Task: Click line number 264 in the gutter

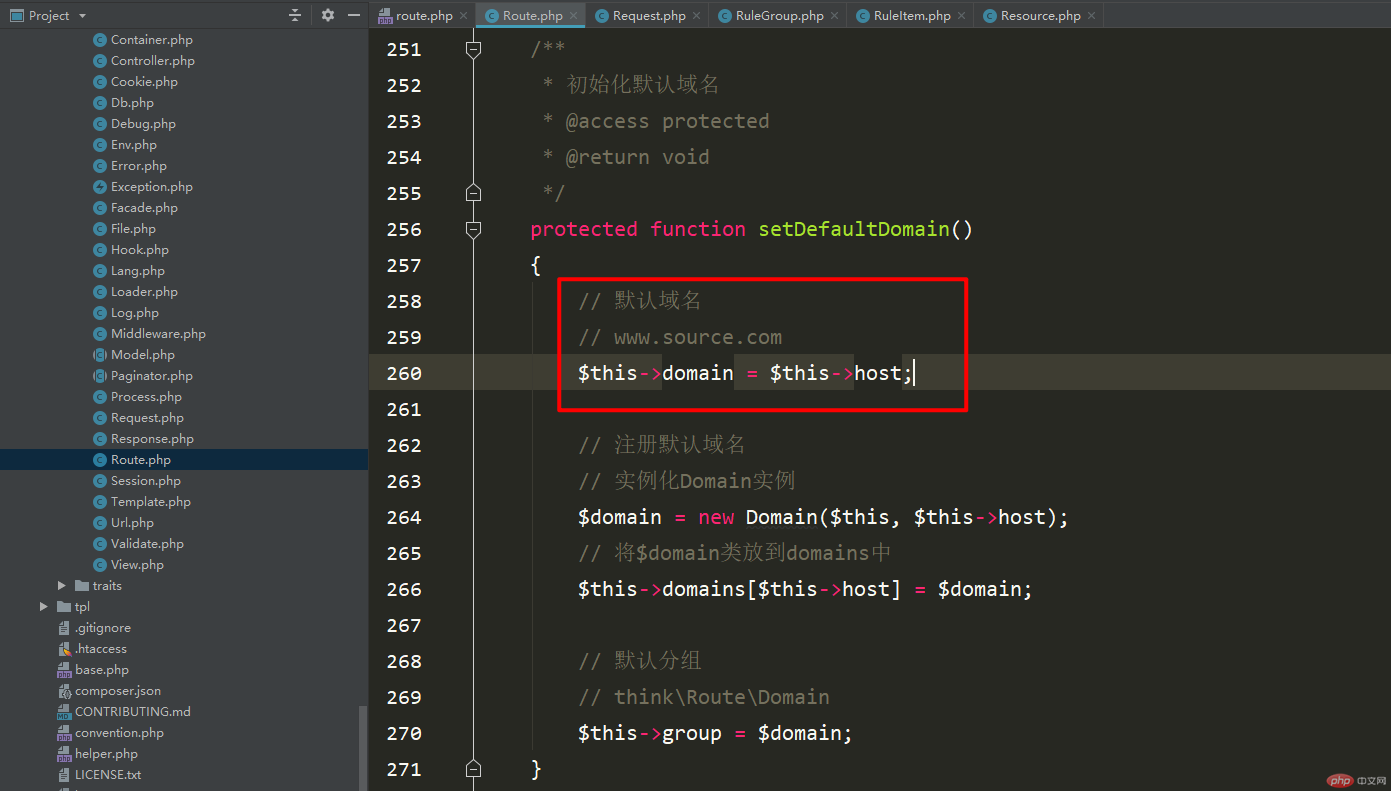Action: (x=404, y=517)
